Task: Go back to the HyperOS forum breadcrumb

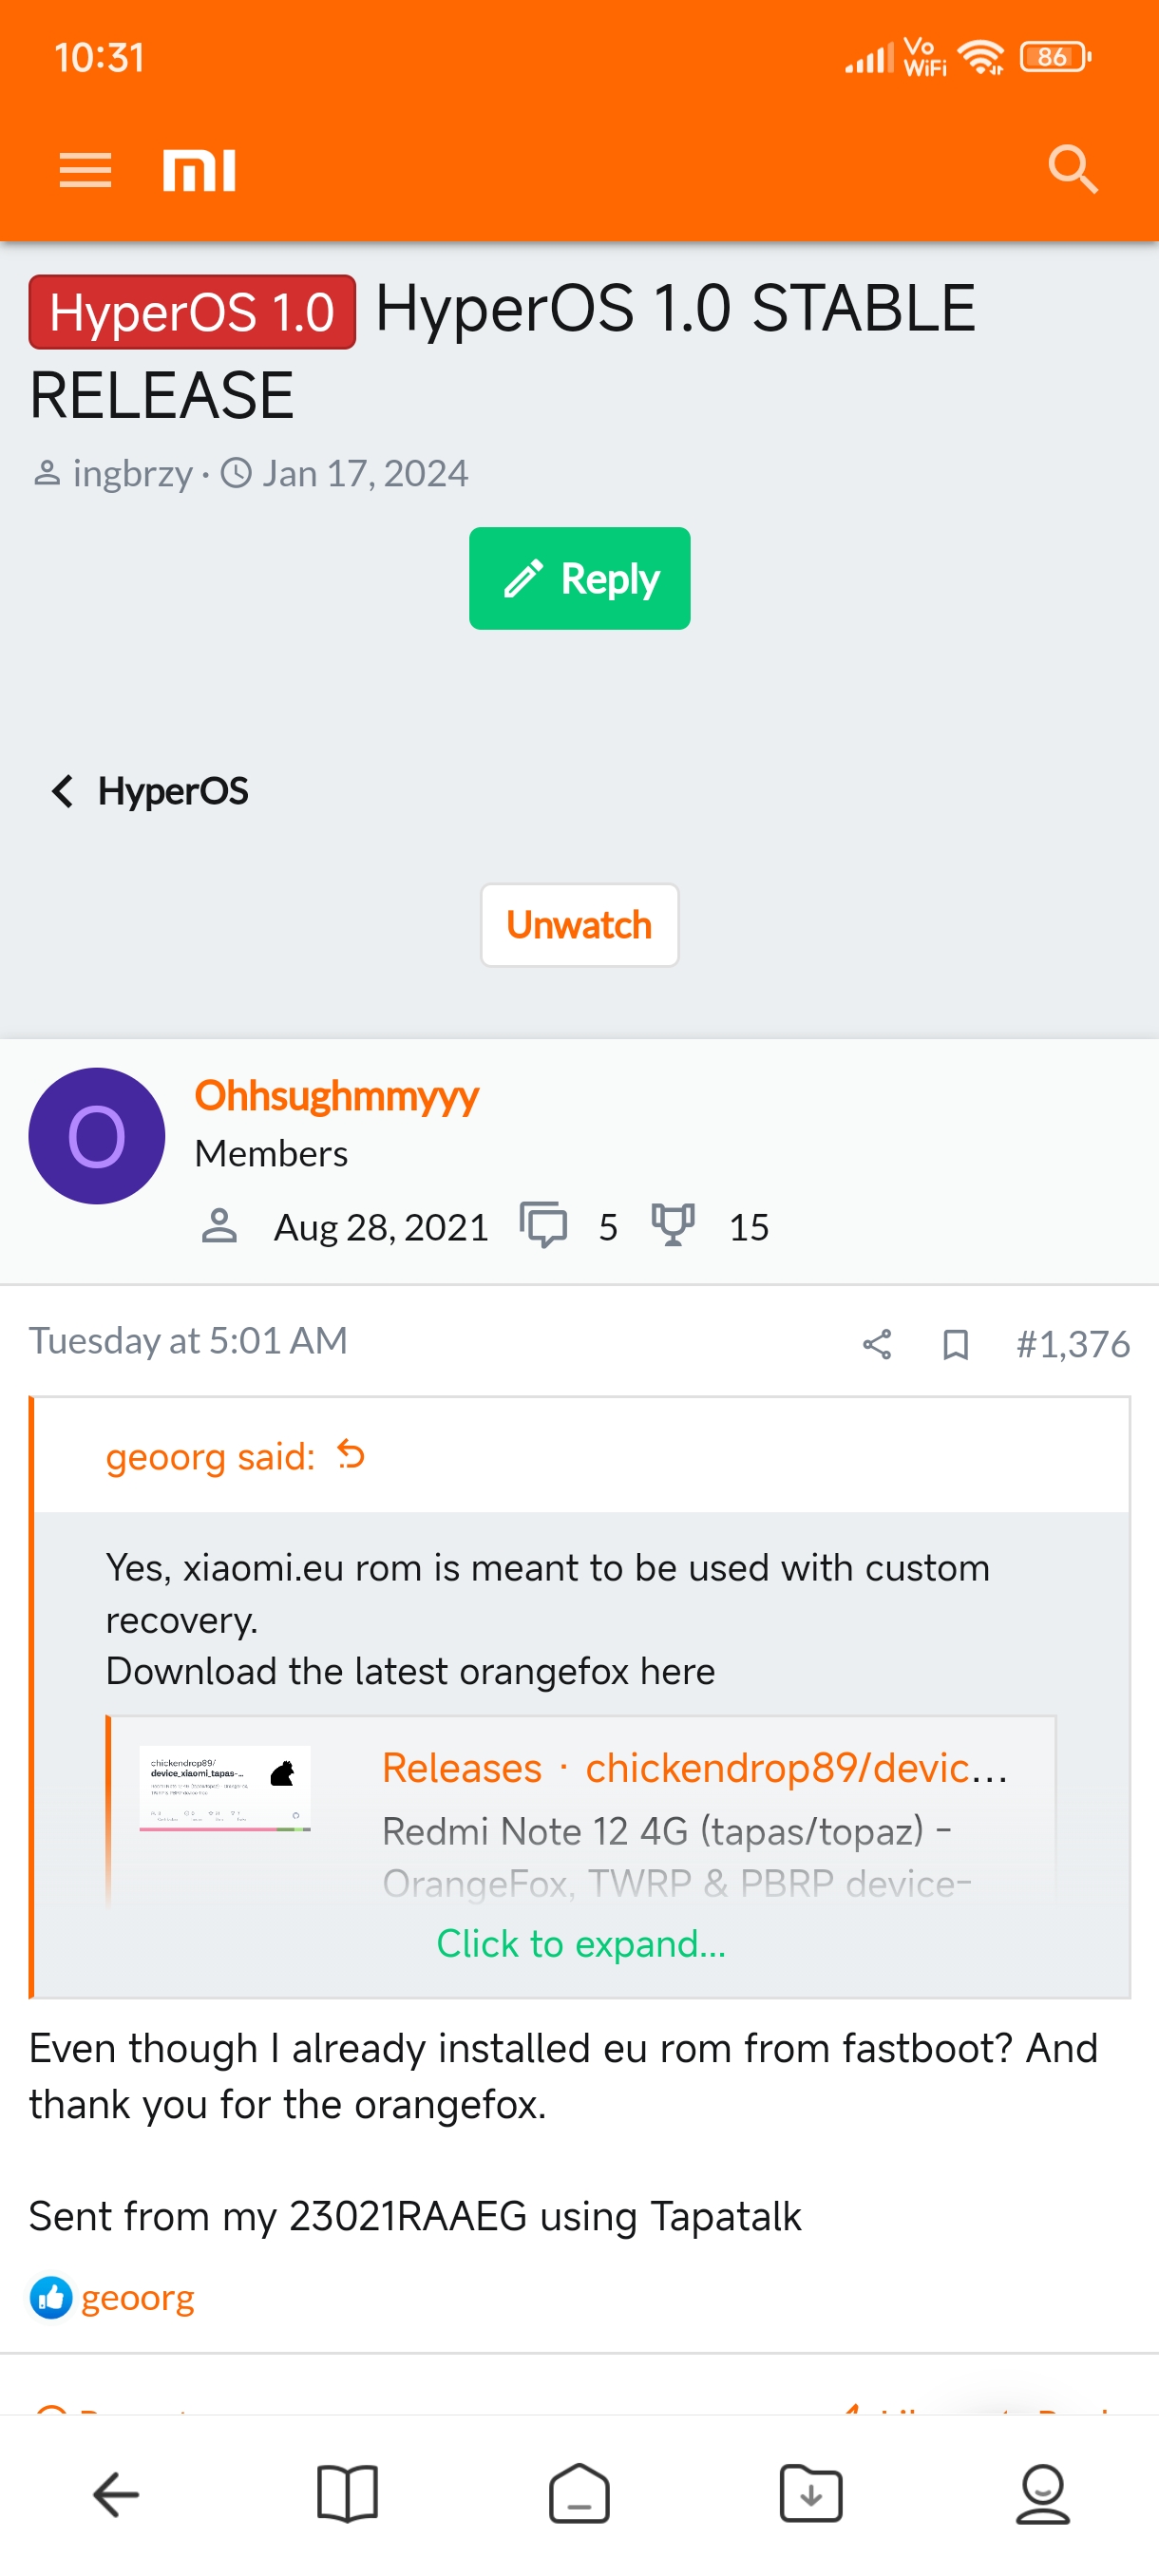Action: click(150, 791)
